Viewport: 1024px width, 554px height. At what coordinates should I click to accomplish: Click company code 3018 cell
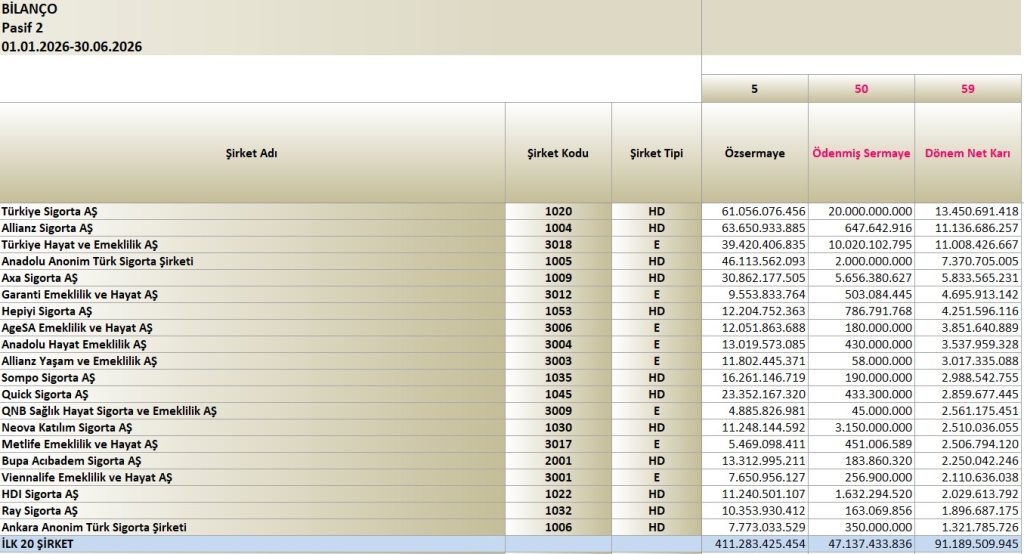(x=558, y=244)
